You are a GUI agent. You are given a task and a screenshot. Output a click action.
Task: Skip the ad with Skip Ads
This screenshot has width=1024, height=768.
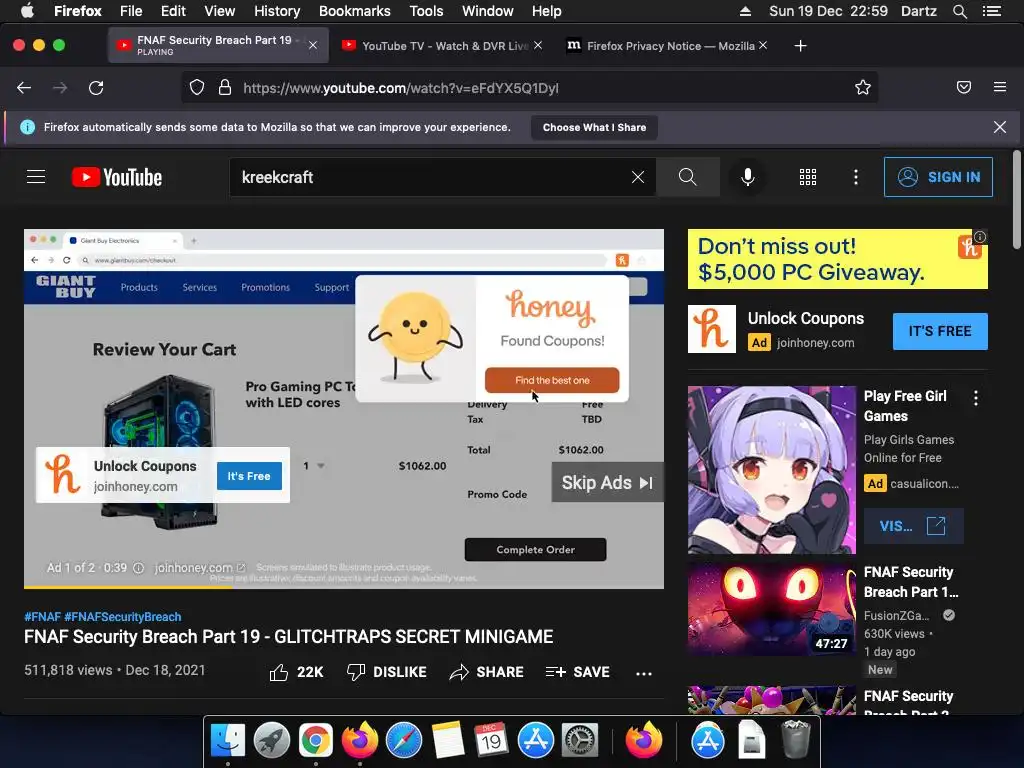tap(607, 483)
